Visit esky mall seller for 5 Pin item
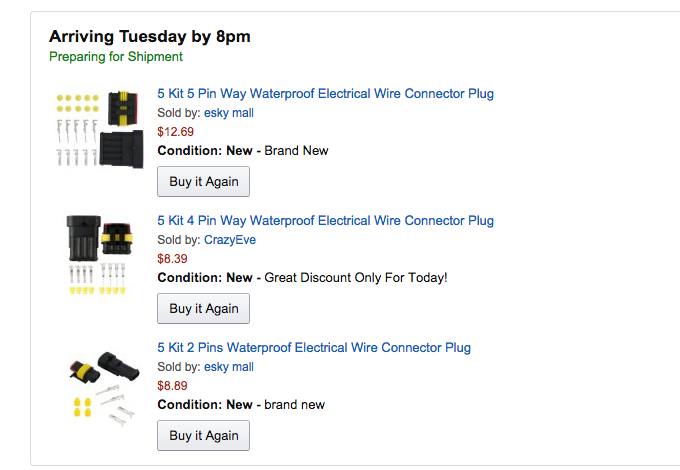 pyautogui.click(x=229, y=113)
